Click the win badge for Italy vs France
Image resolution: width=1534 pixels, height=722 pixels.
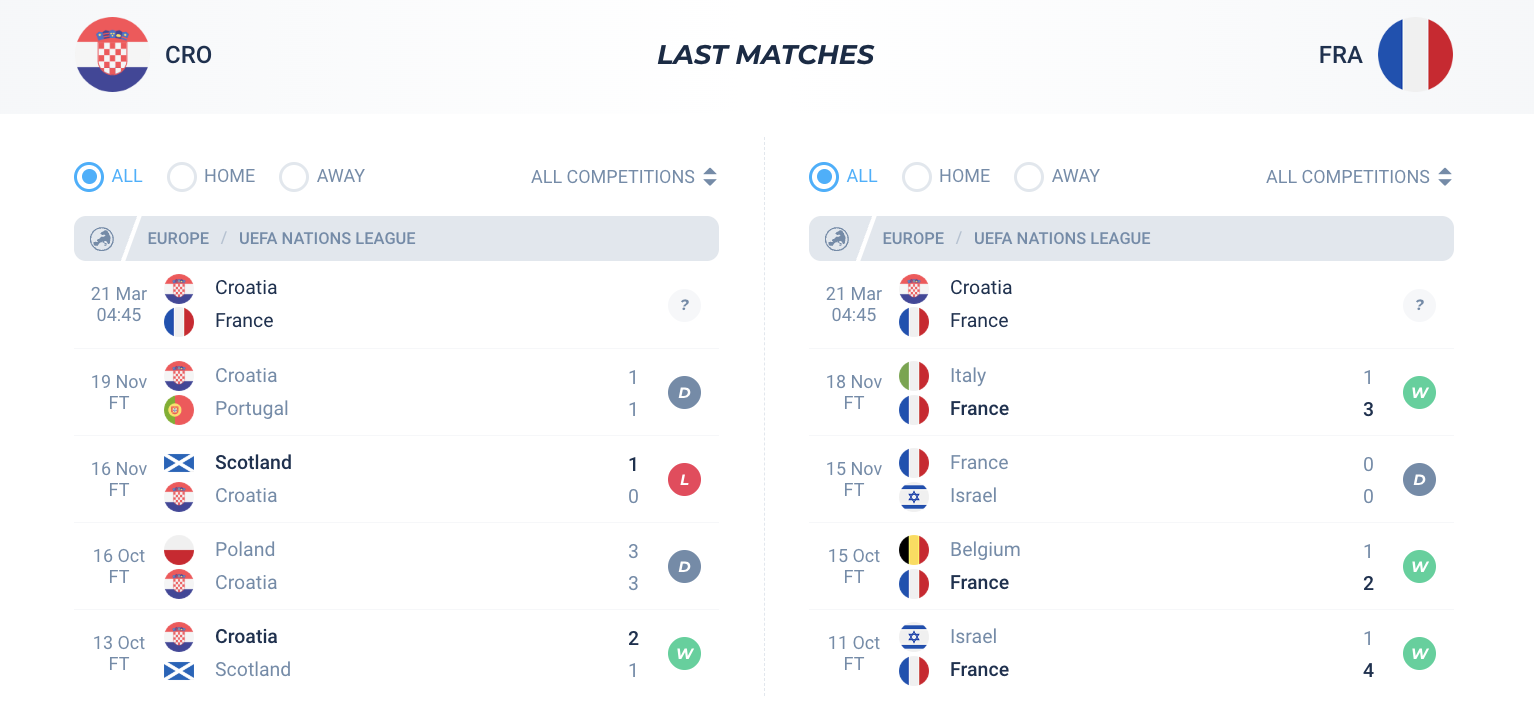pos(1419,393)
